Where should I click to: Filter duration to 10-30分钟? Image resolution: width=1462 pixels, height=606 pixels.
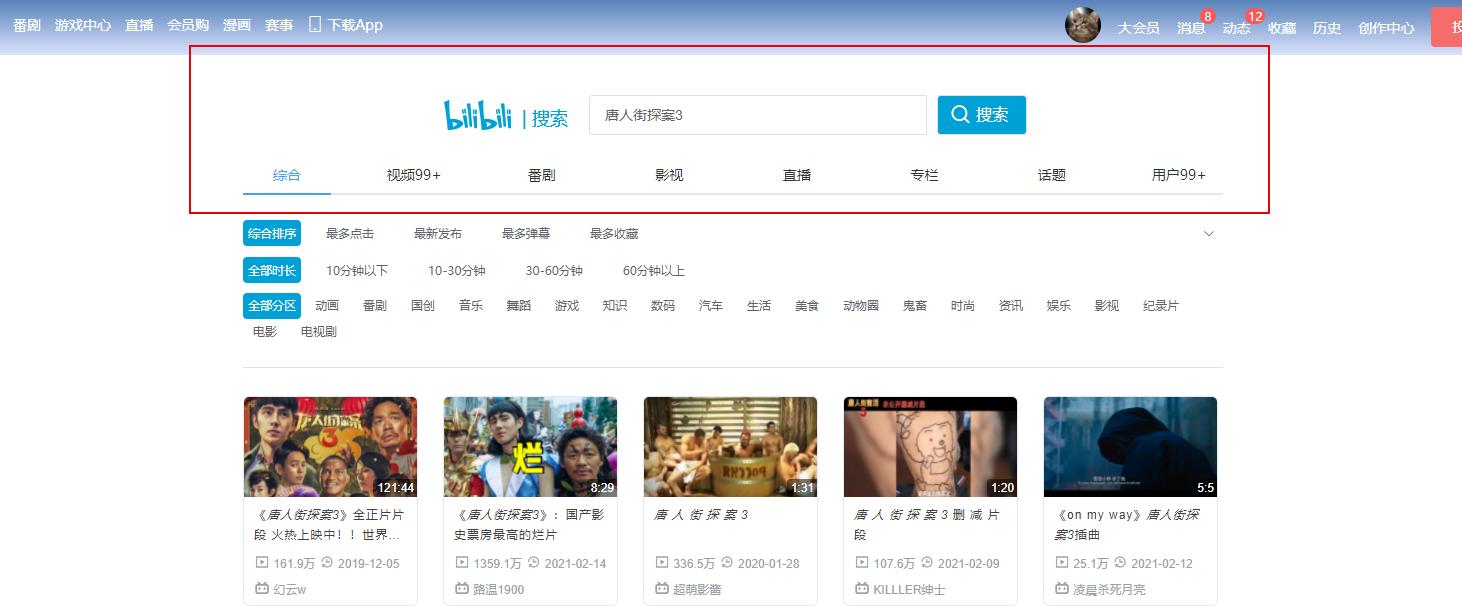[x=457, y=270]
